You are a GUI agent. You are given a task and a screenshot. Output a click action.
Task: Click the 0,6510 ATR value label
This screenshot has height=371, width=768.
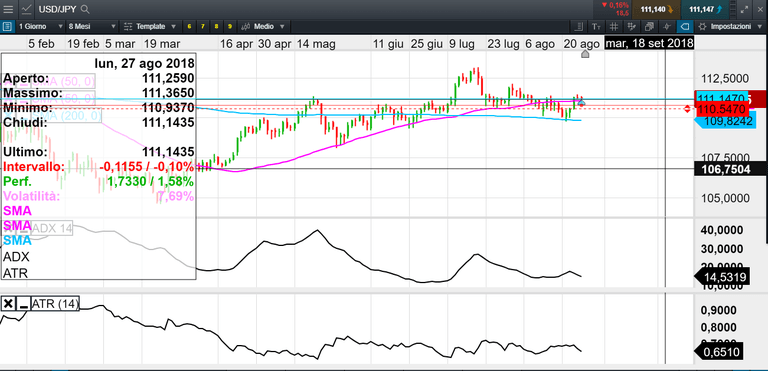(x=720, y=351)
